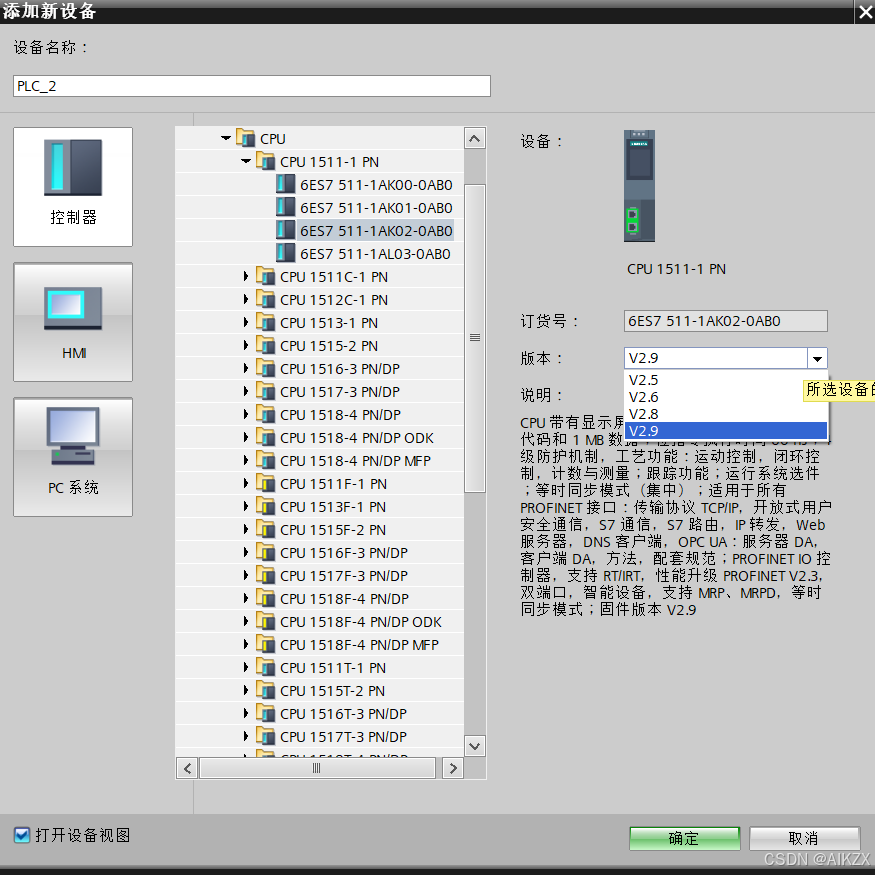Select the PC 系统 device category
The image size is (875, 875).
pos(73,457)
